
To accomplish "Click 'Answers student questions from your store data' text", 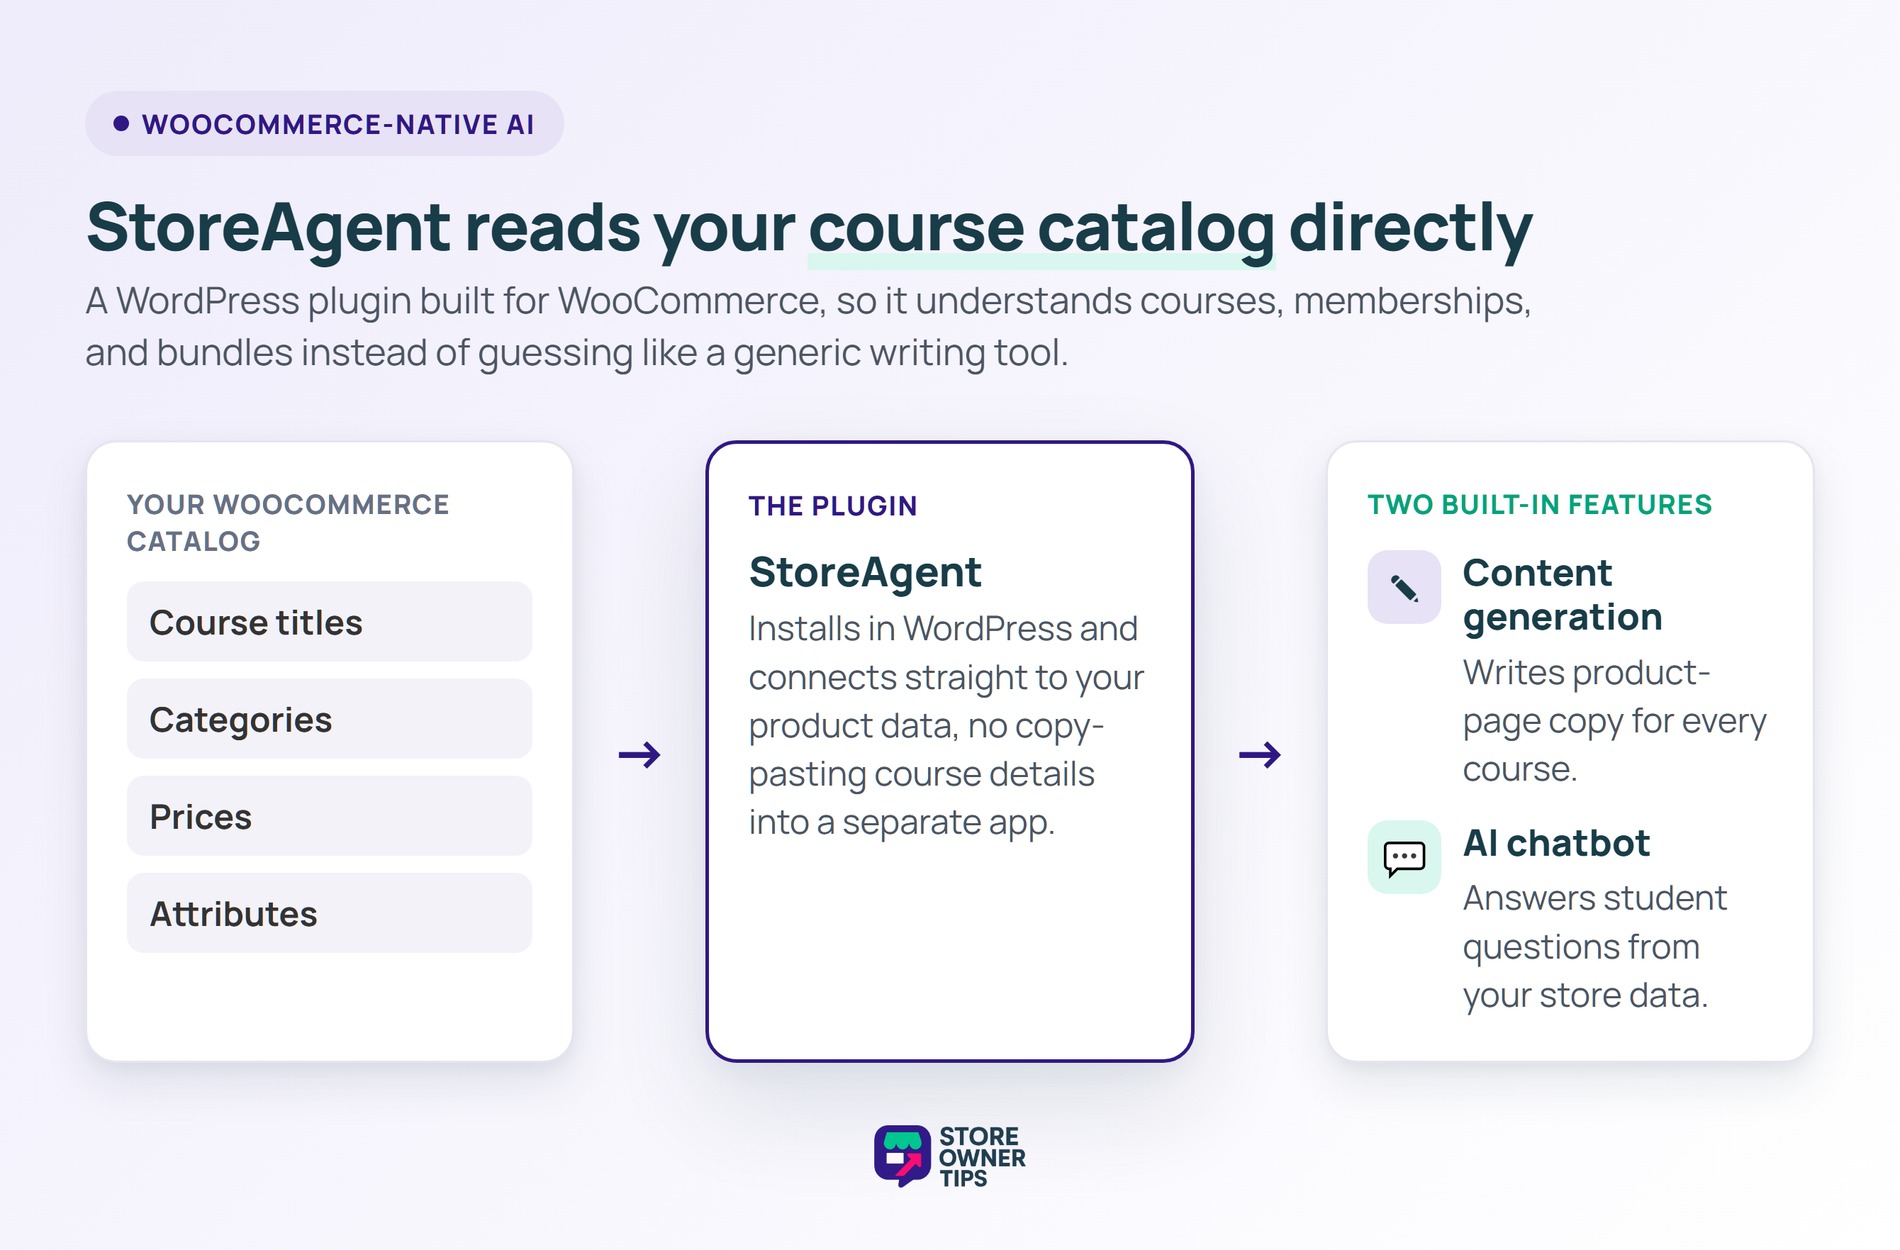I will tap(1595, 947).
